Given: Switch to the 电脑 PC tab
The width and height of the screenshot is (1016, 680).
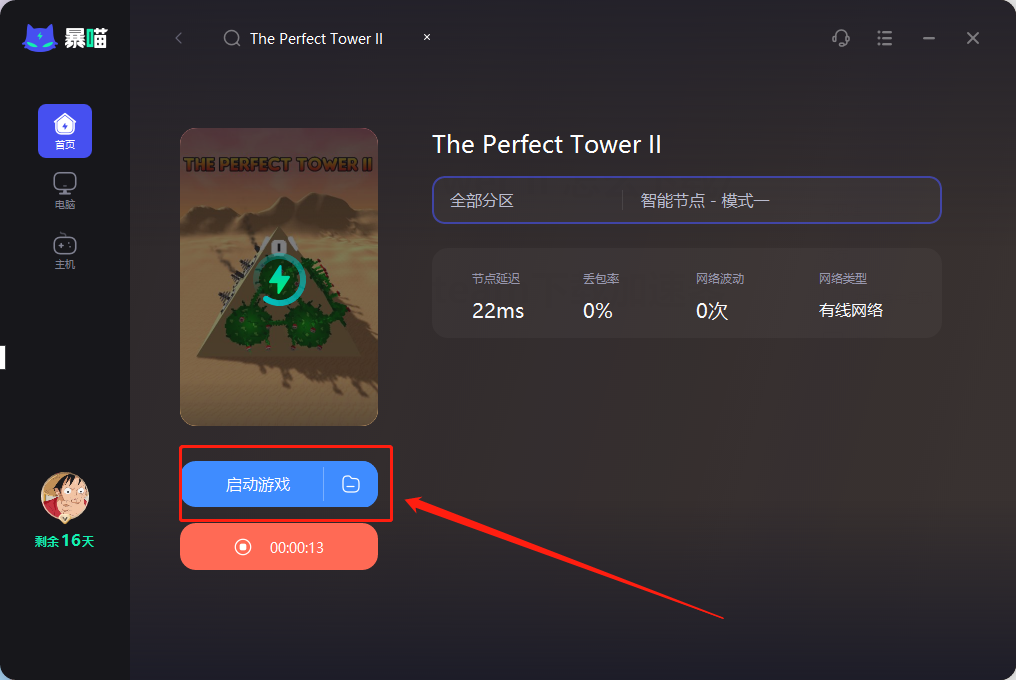Looking at the screenshot, I should pyautogui.click(x=65, y=191).
